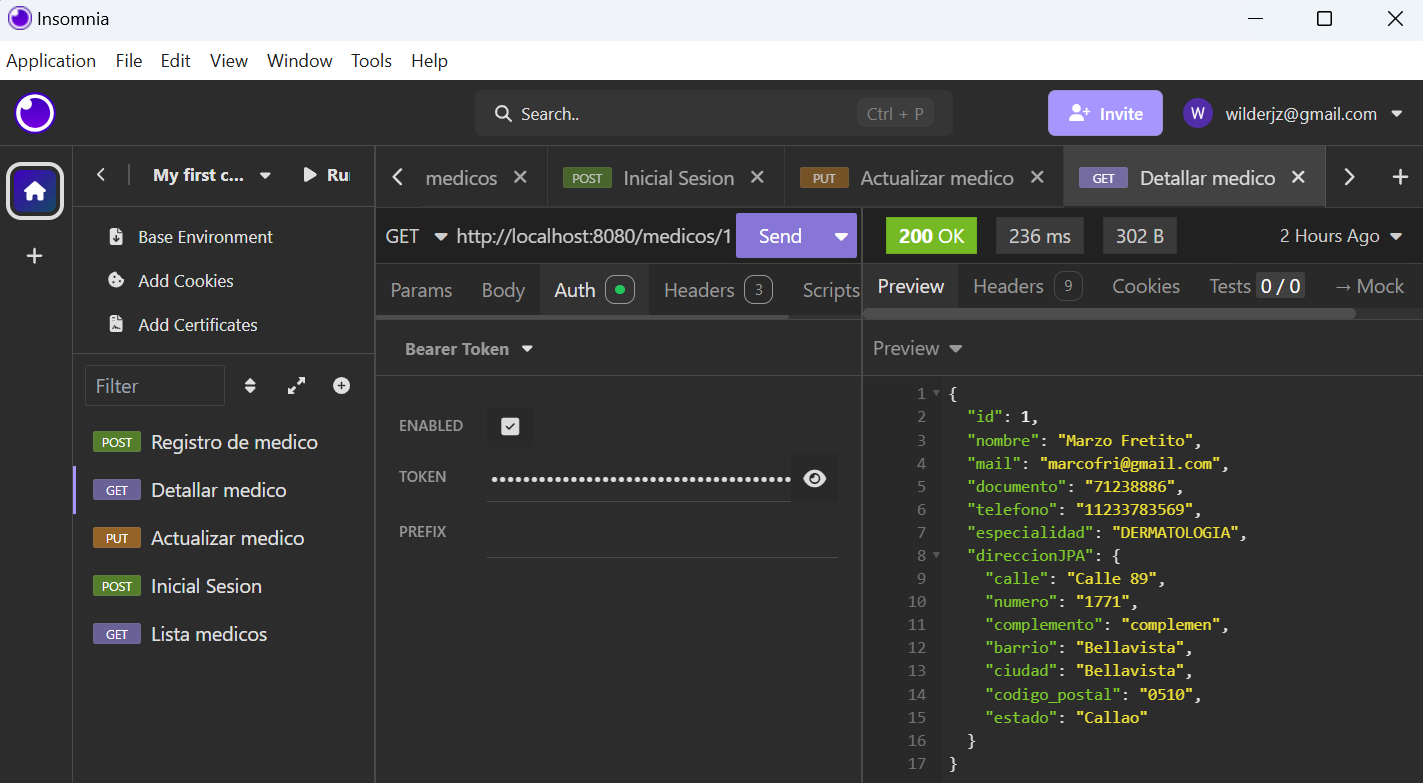Open the Body tab
This screenshot has width=1423, height=783.
pyautogui.click(x=503, y=290)
